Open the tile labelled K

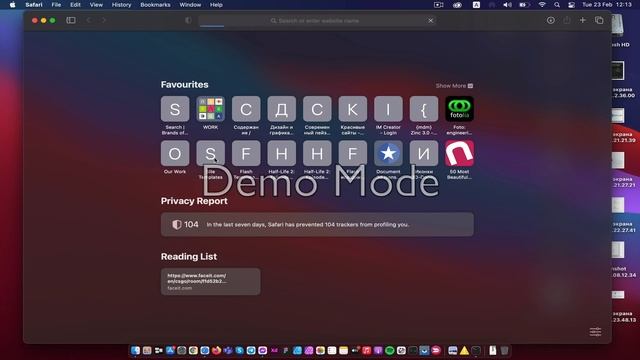(x=353, y=109)
